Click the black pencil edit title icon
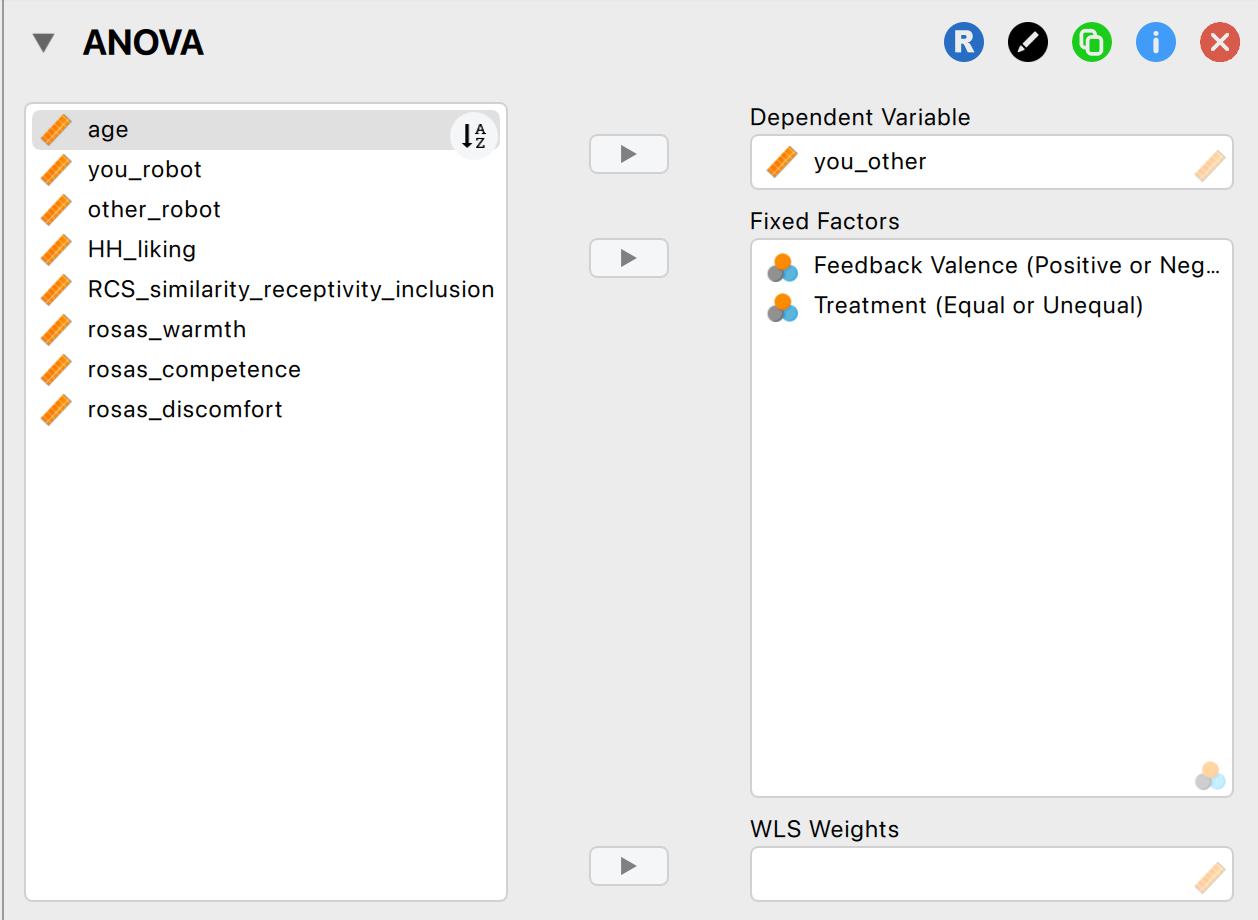The image size is (1258, 920). [x=1028, y=43]
